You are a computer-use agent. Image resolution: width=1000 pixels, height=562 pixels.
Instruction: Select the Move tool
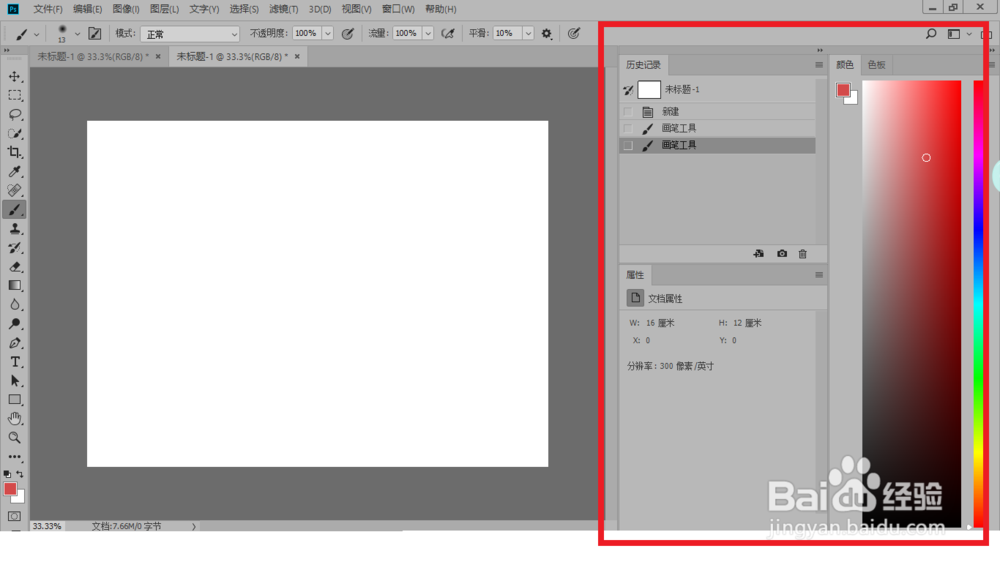(x=14, y=77)
